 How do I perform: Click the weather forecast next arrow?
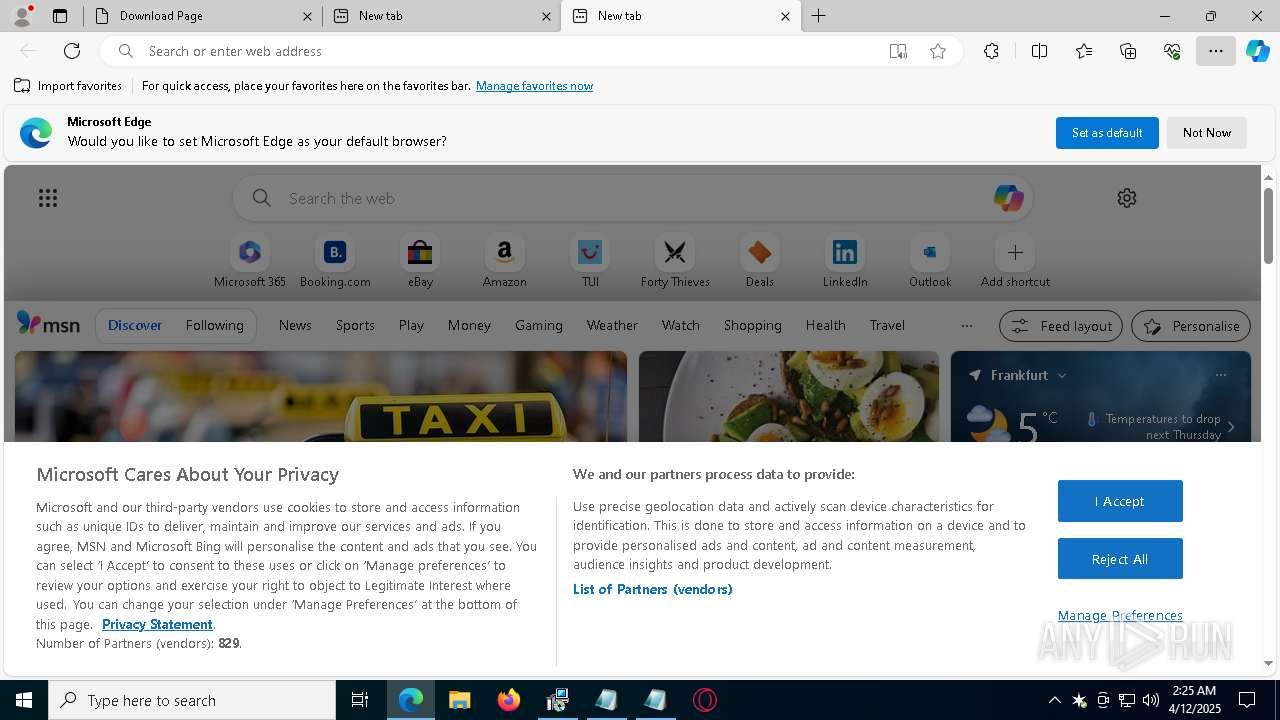pyautogui.click(x=1231, y=427)
